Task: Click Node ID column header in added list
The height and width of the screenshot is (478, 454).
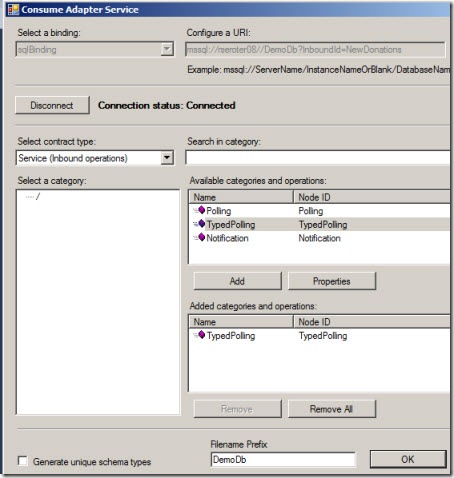Action: [x=372, y=322]
